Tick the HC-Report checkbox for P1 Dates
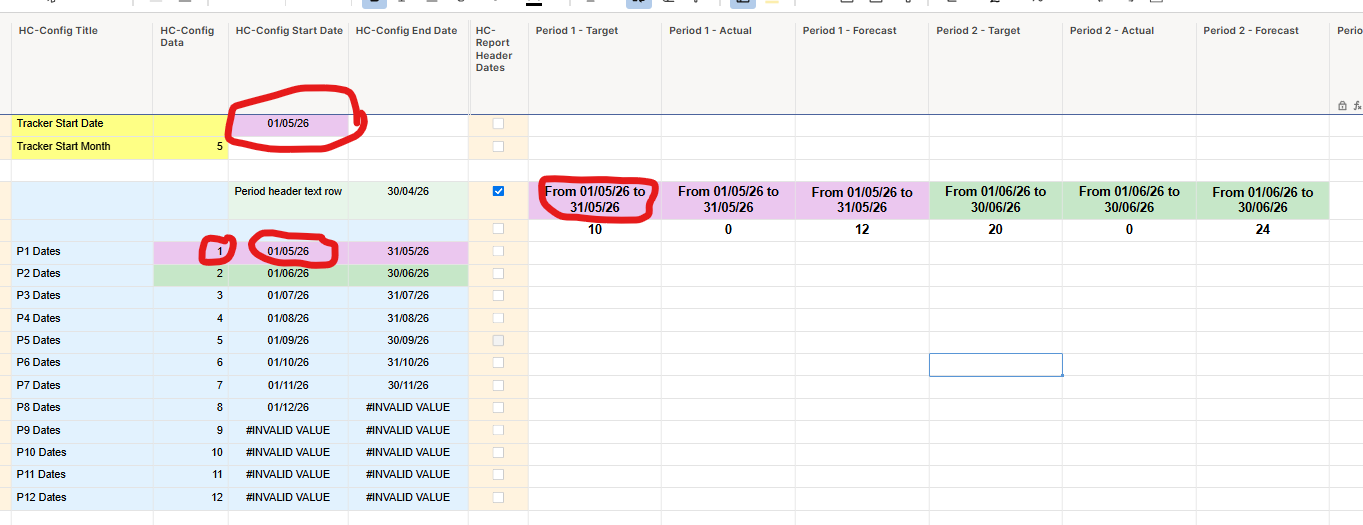Viewport: 1363px width, 525px height. pyautogui.click(x=498, y=251)
